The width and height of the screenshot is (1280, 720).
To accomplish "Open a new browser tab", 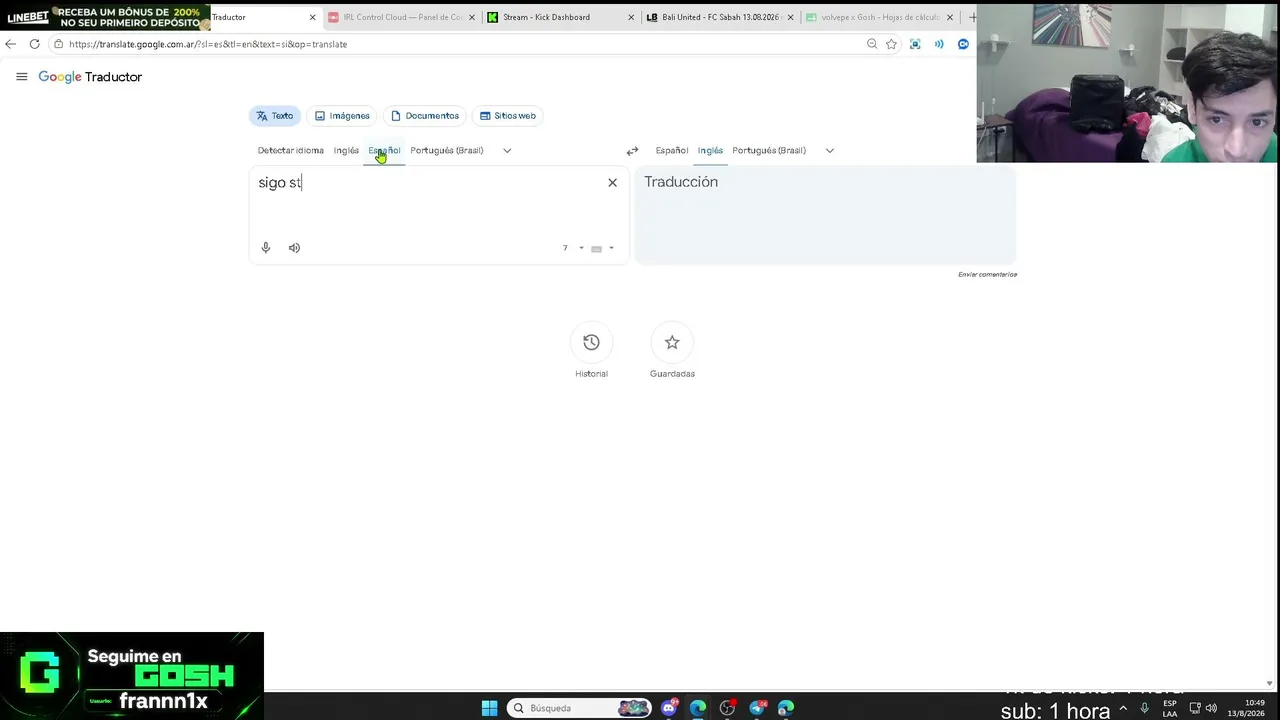I will point(972,17).
